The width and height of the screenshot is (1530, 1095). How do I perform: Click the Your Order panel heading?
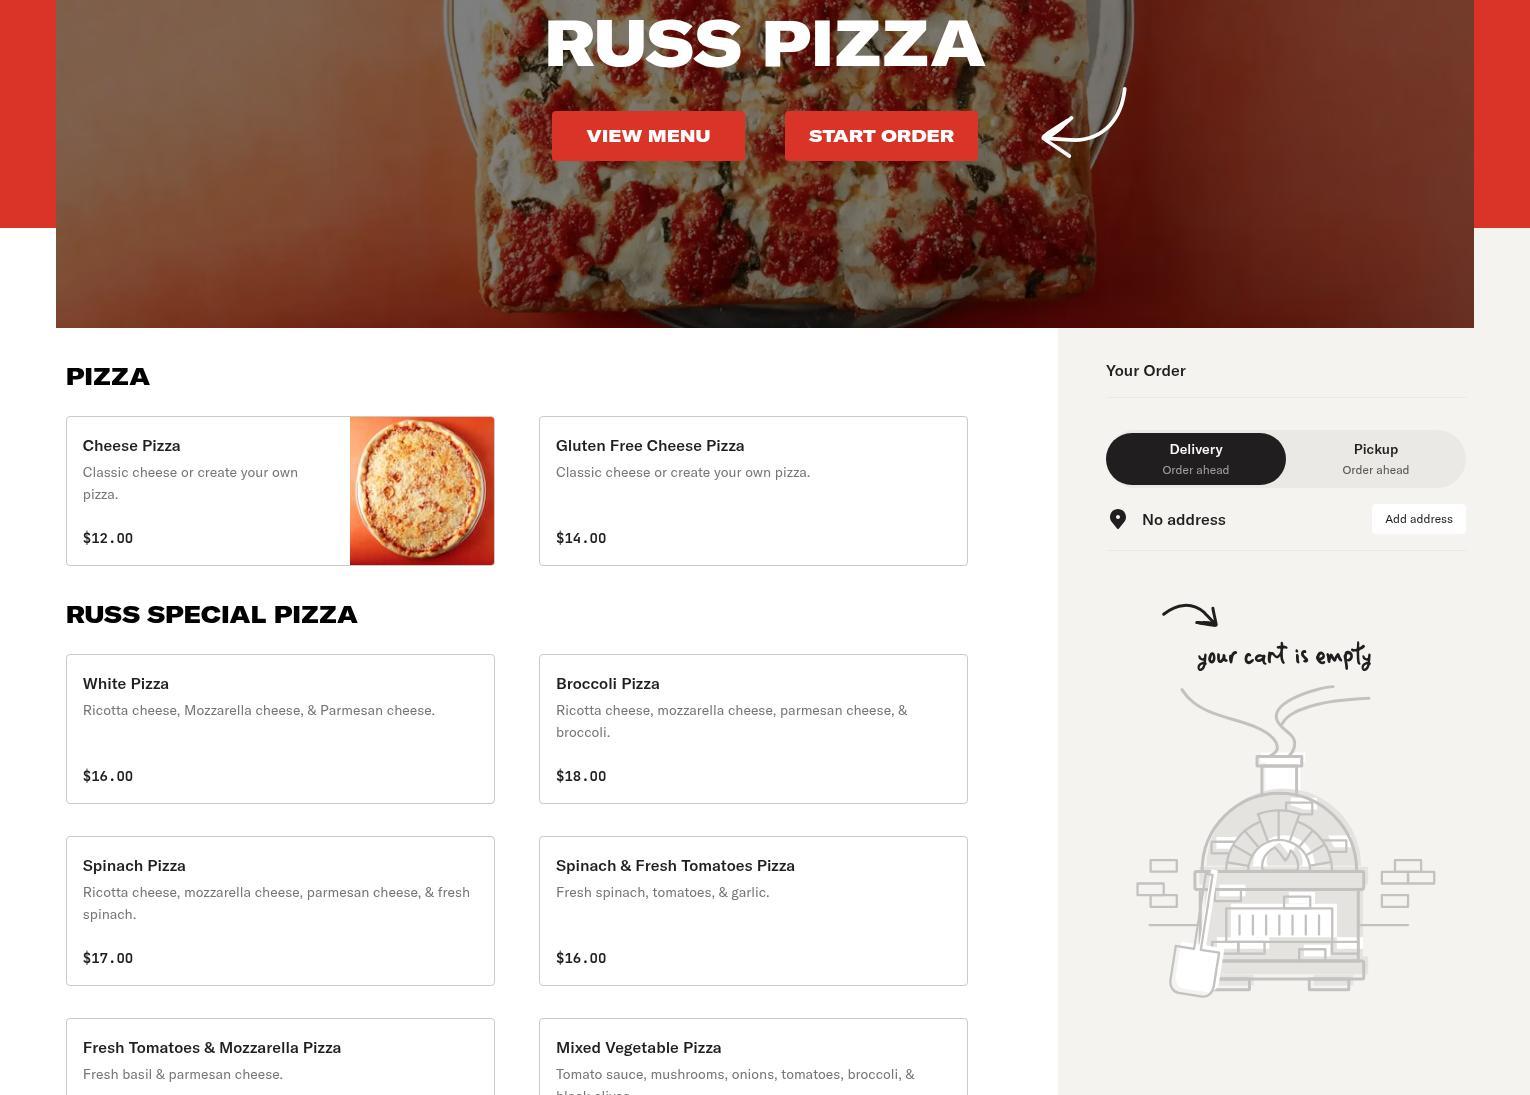(x=1146, y=371)
